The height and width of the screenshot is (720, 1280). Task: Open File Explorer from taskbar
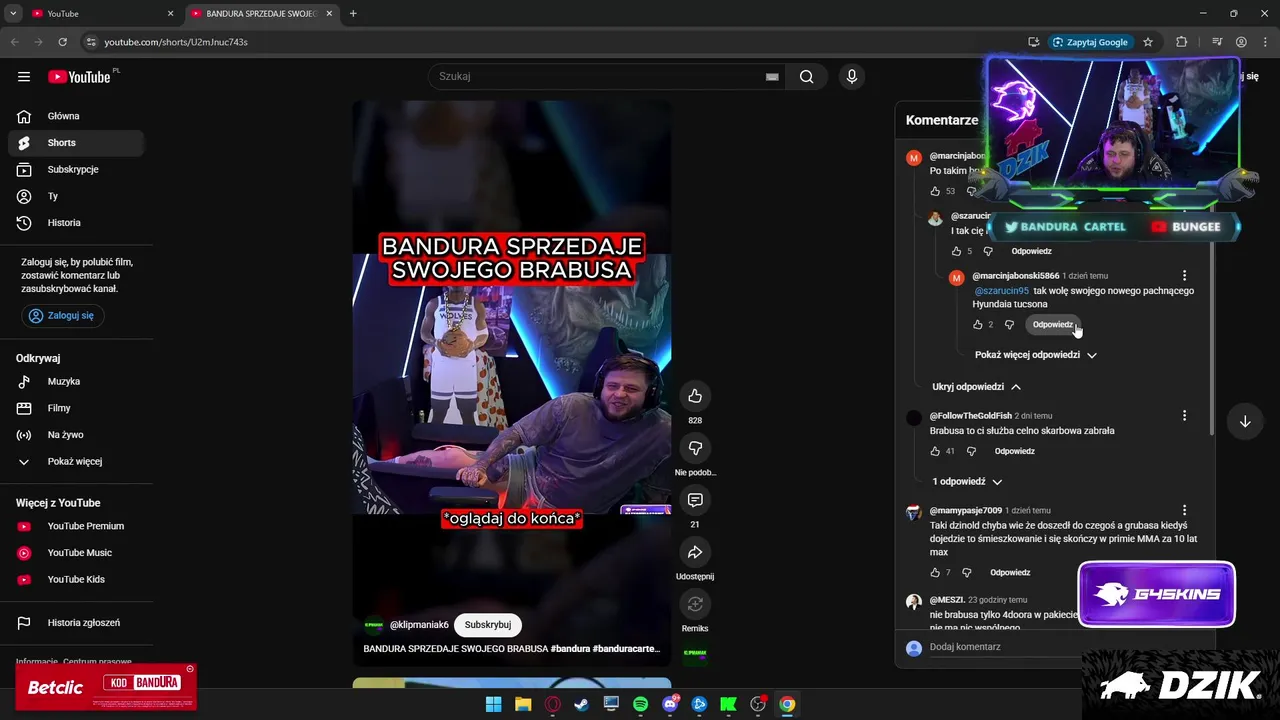[522, 704]
